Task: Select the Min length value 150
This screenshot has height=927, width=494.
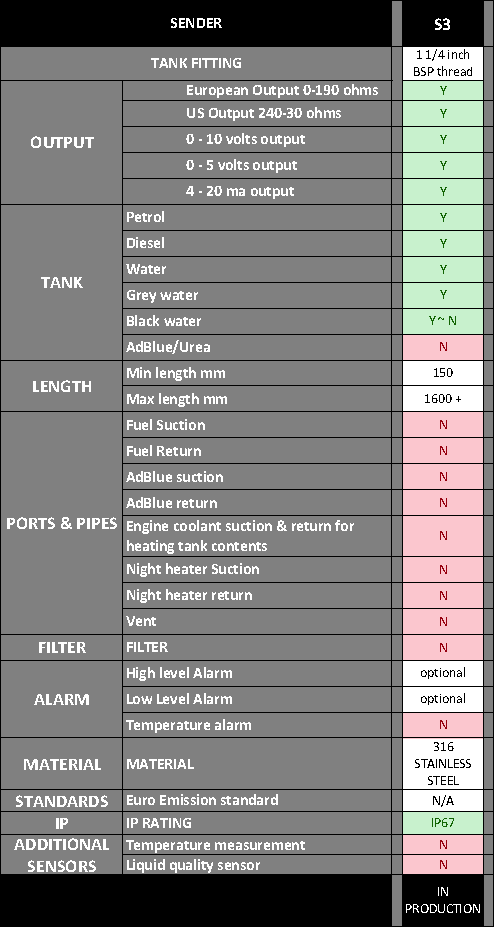Action: tap(443, 373)
